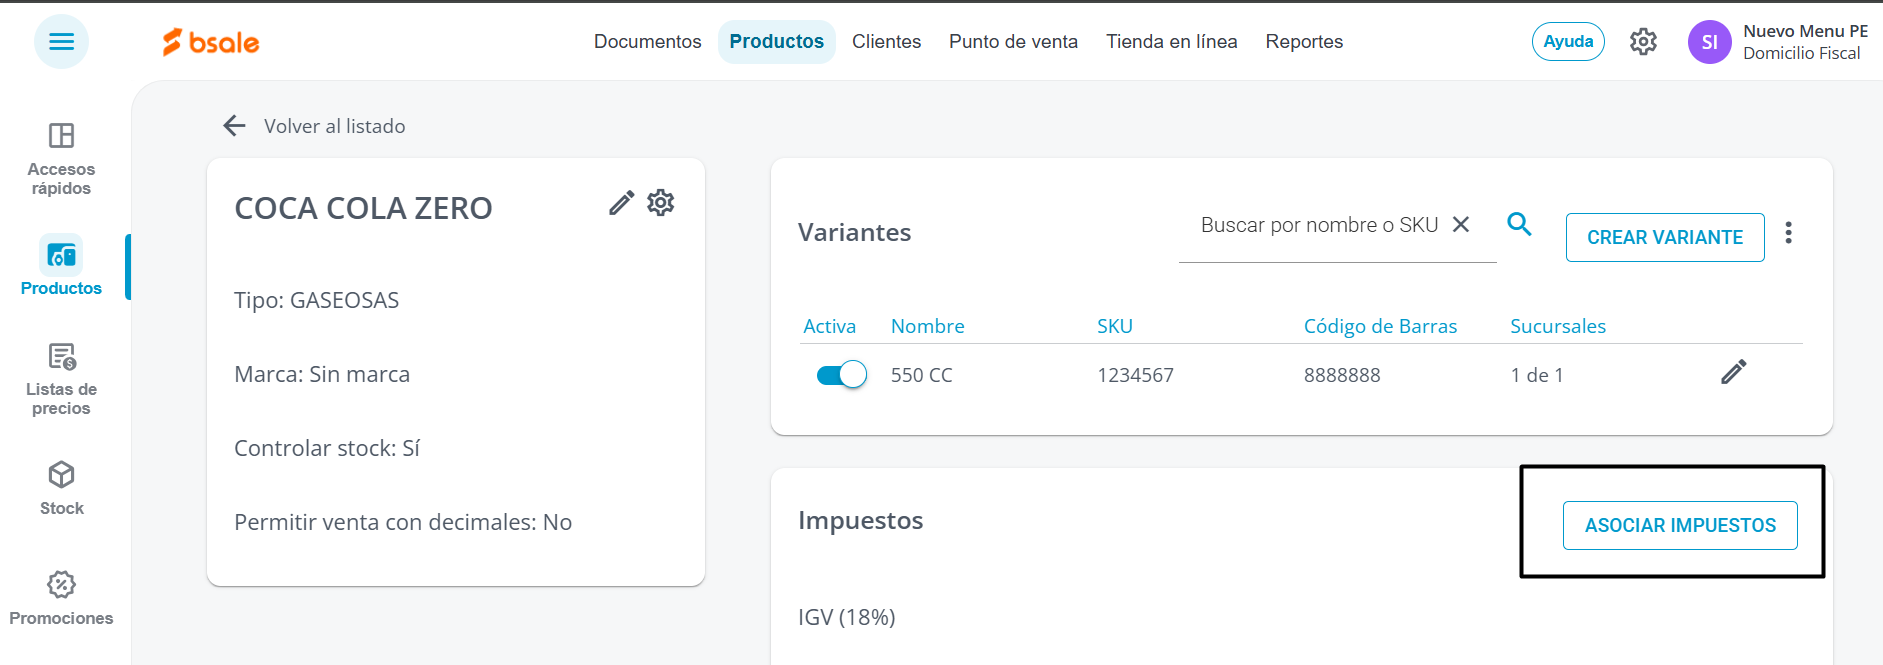Open the Documentos menu
The width and height of the screenshot is (1883, 665).
(x=648, y=42)
